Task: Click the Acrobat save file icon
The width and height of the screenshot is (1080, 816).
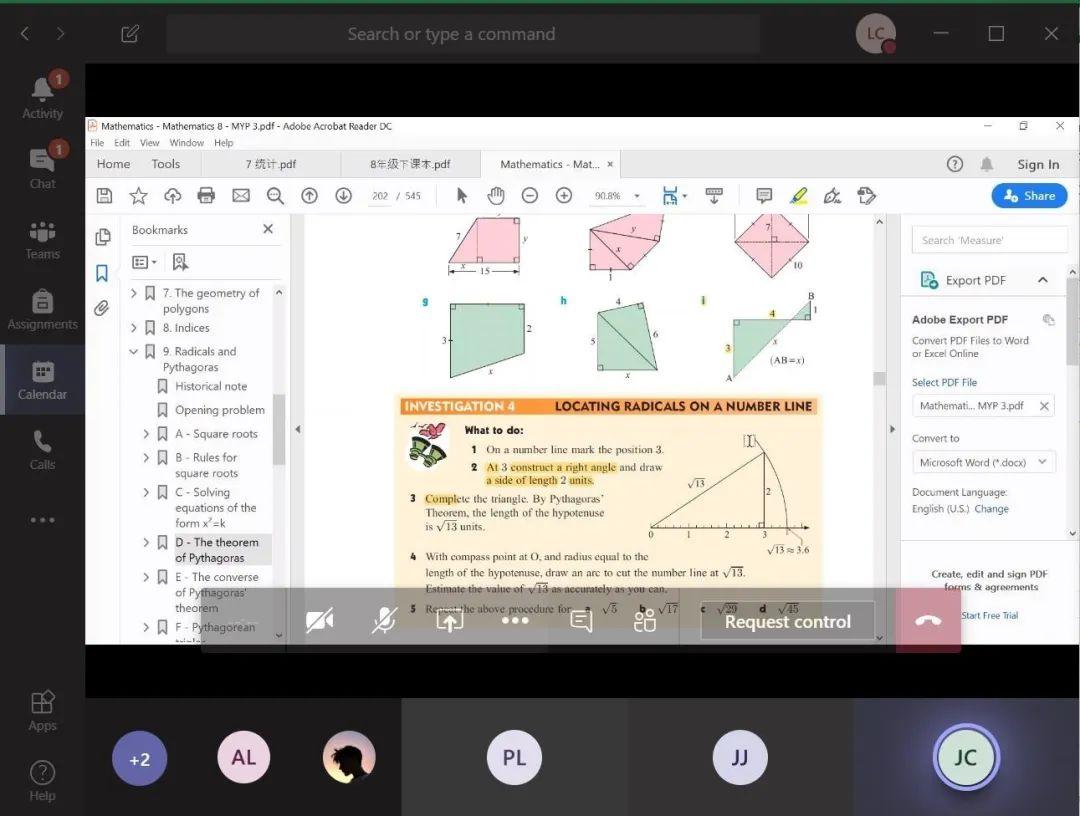Action: (x=104, y=196)
